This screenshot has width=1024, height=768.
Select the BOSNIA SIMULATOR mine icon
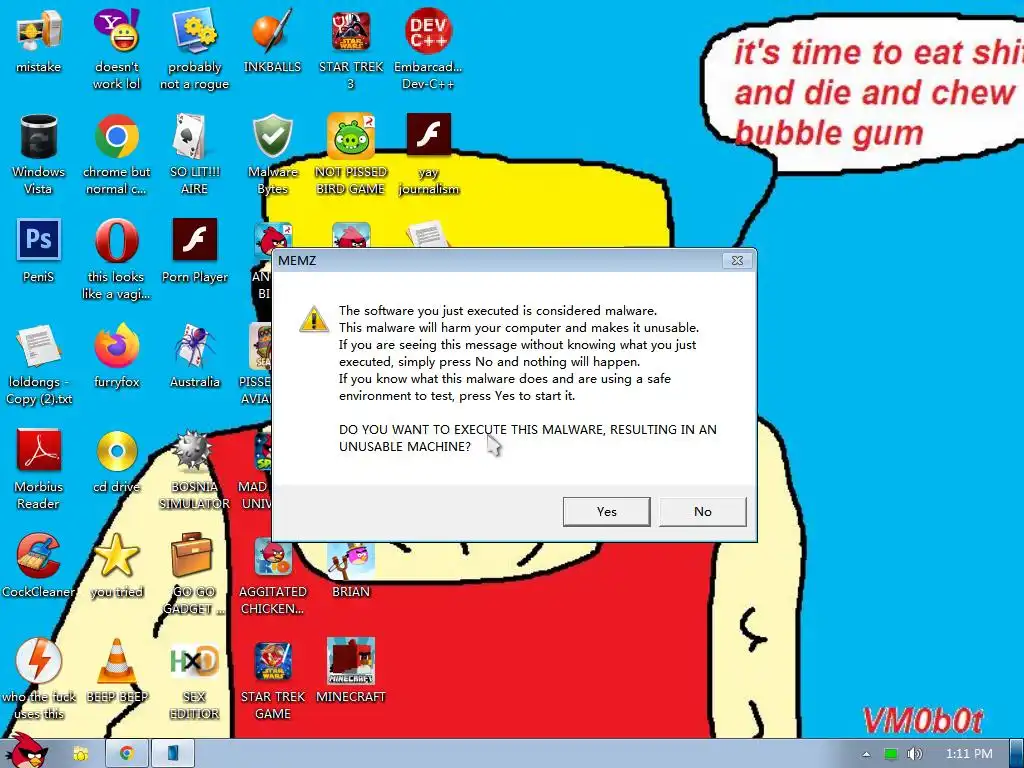195,470
